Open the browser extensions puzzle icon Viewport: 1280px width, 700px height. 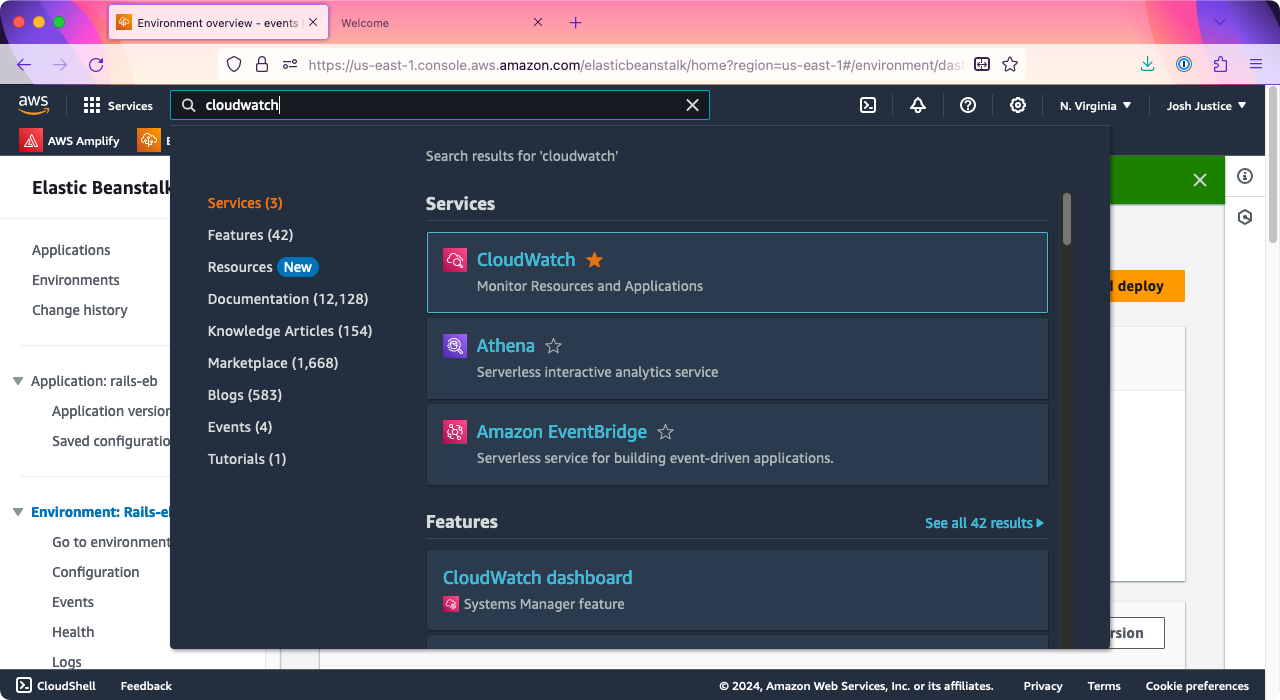pos(1220,64)
